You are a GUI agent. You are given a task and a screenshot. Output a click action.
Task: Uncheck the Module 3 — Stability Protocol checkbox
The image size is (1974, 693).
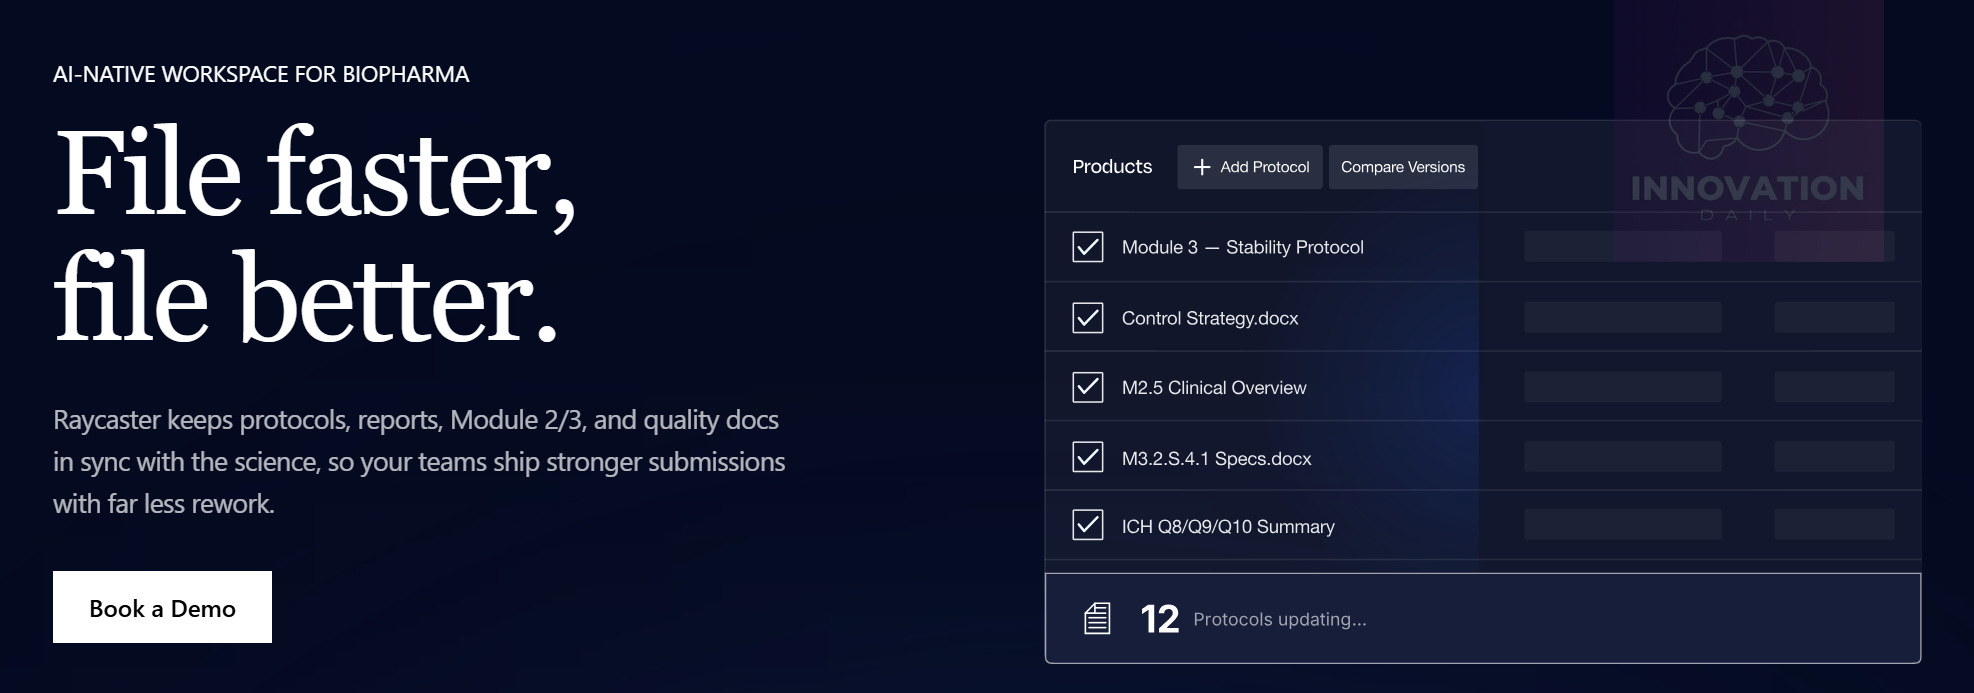point(1088,247)
